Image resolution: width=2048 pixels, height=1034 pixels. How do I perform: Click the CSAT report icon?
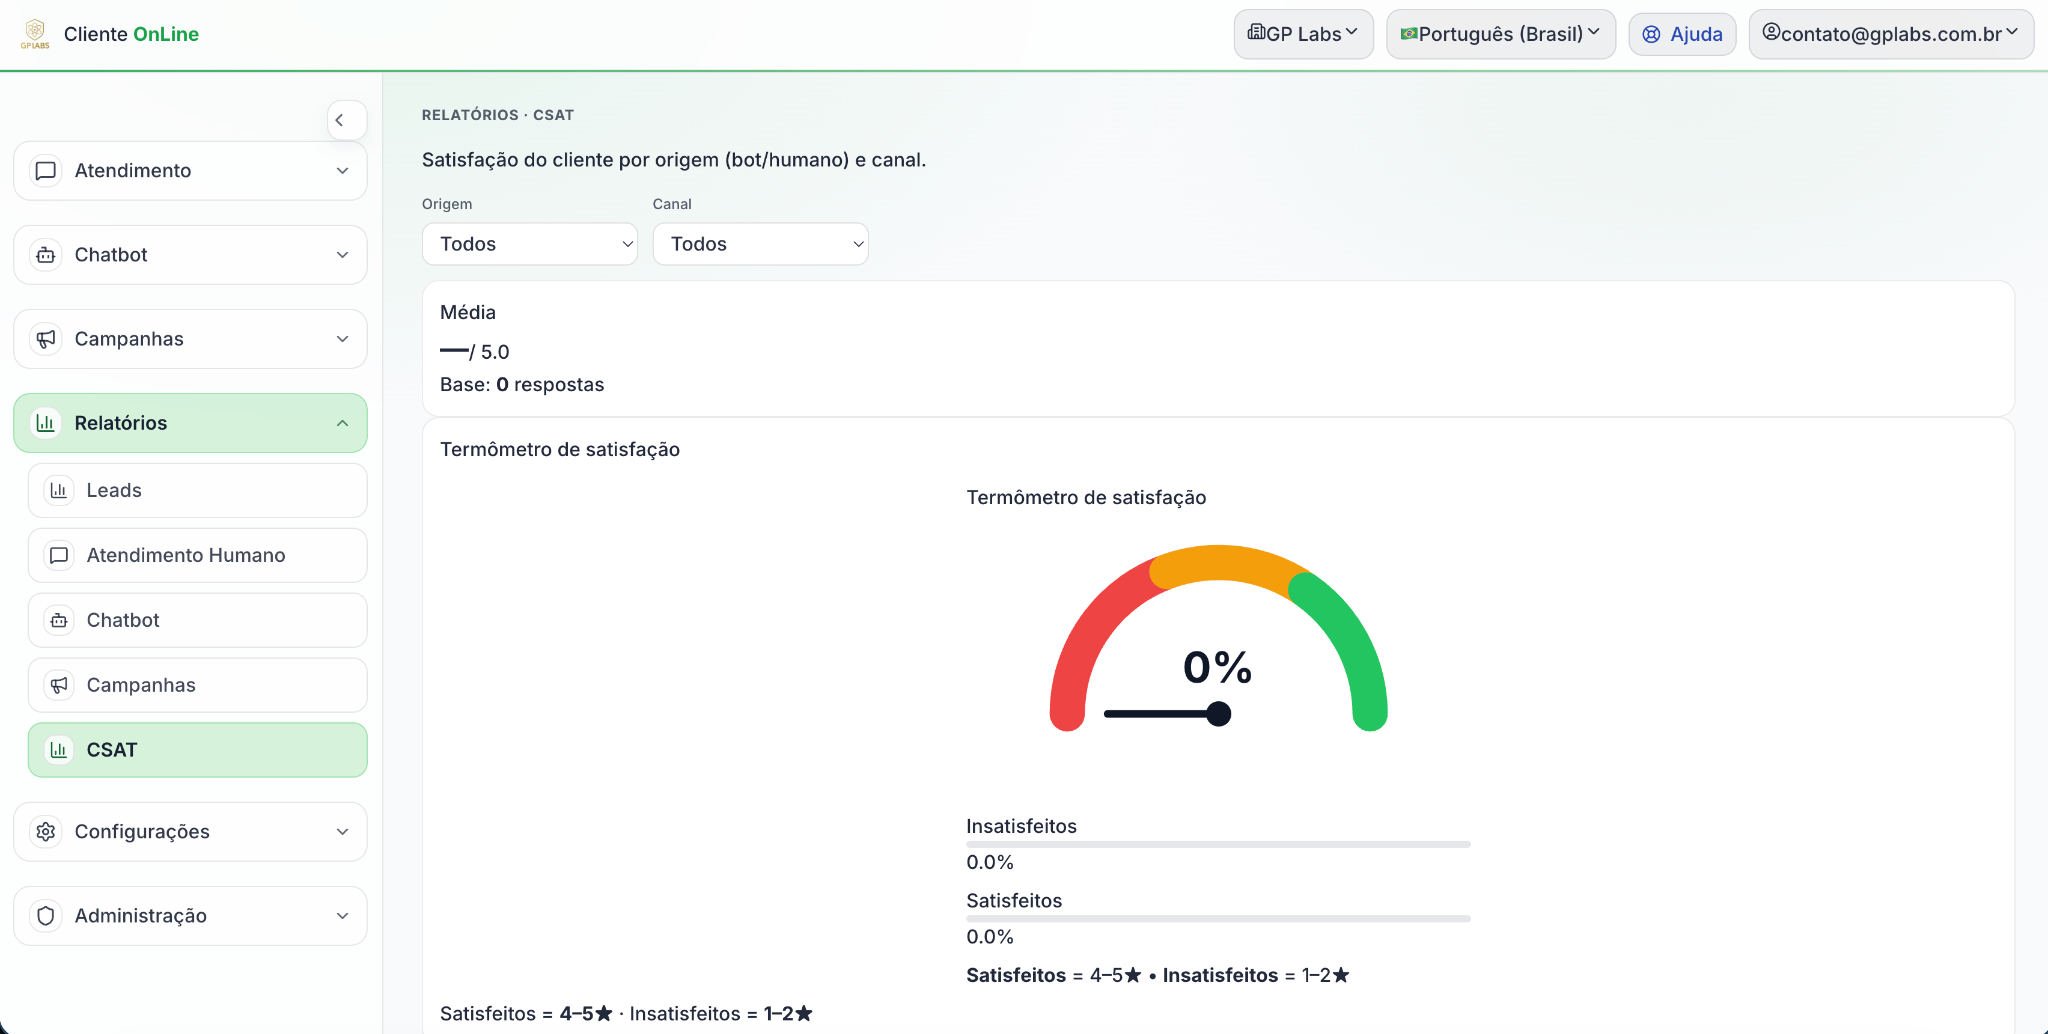tap(59, 749)
